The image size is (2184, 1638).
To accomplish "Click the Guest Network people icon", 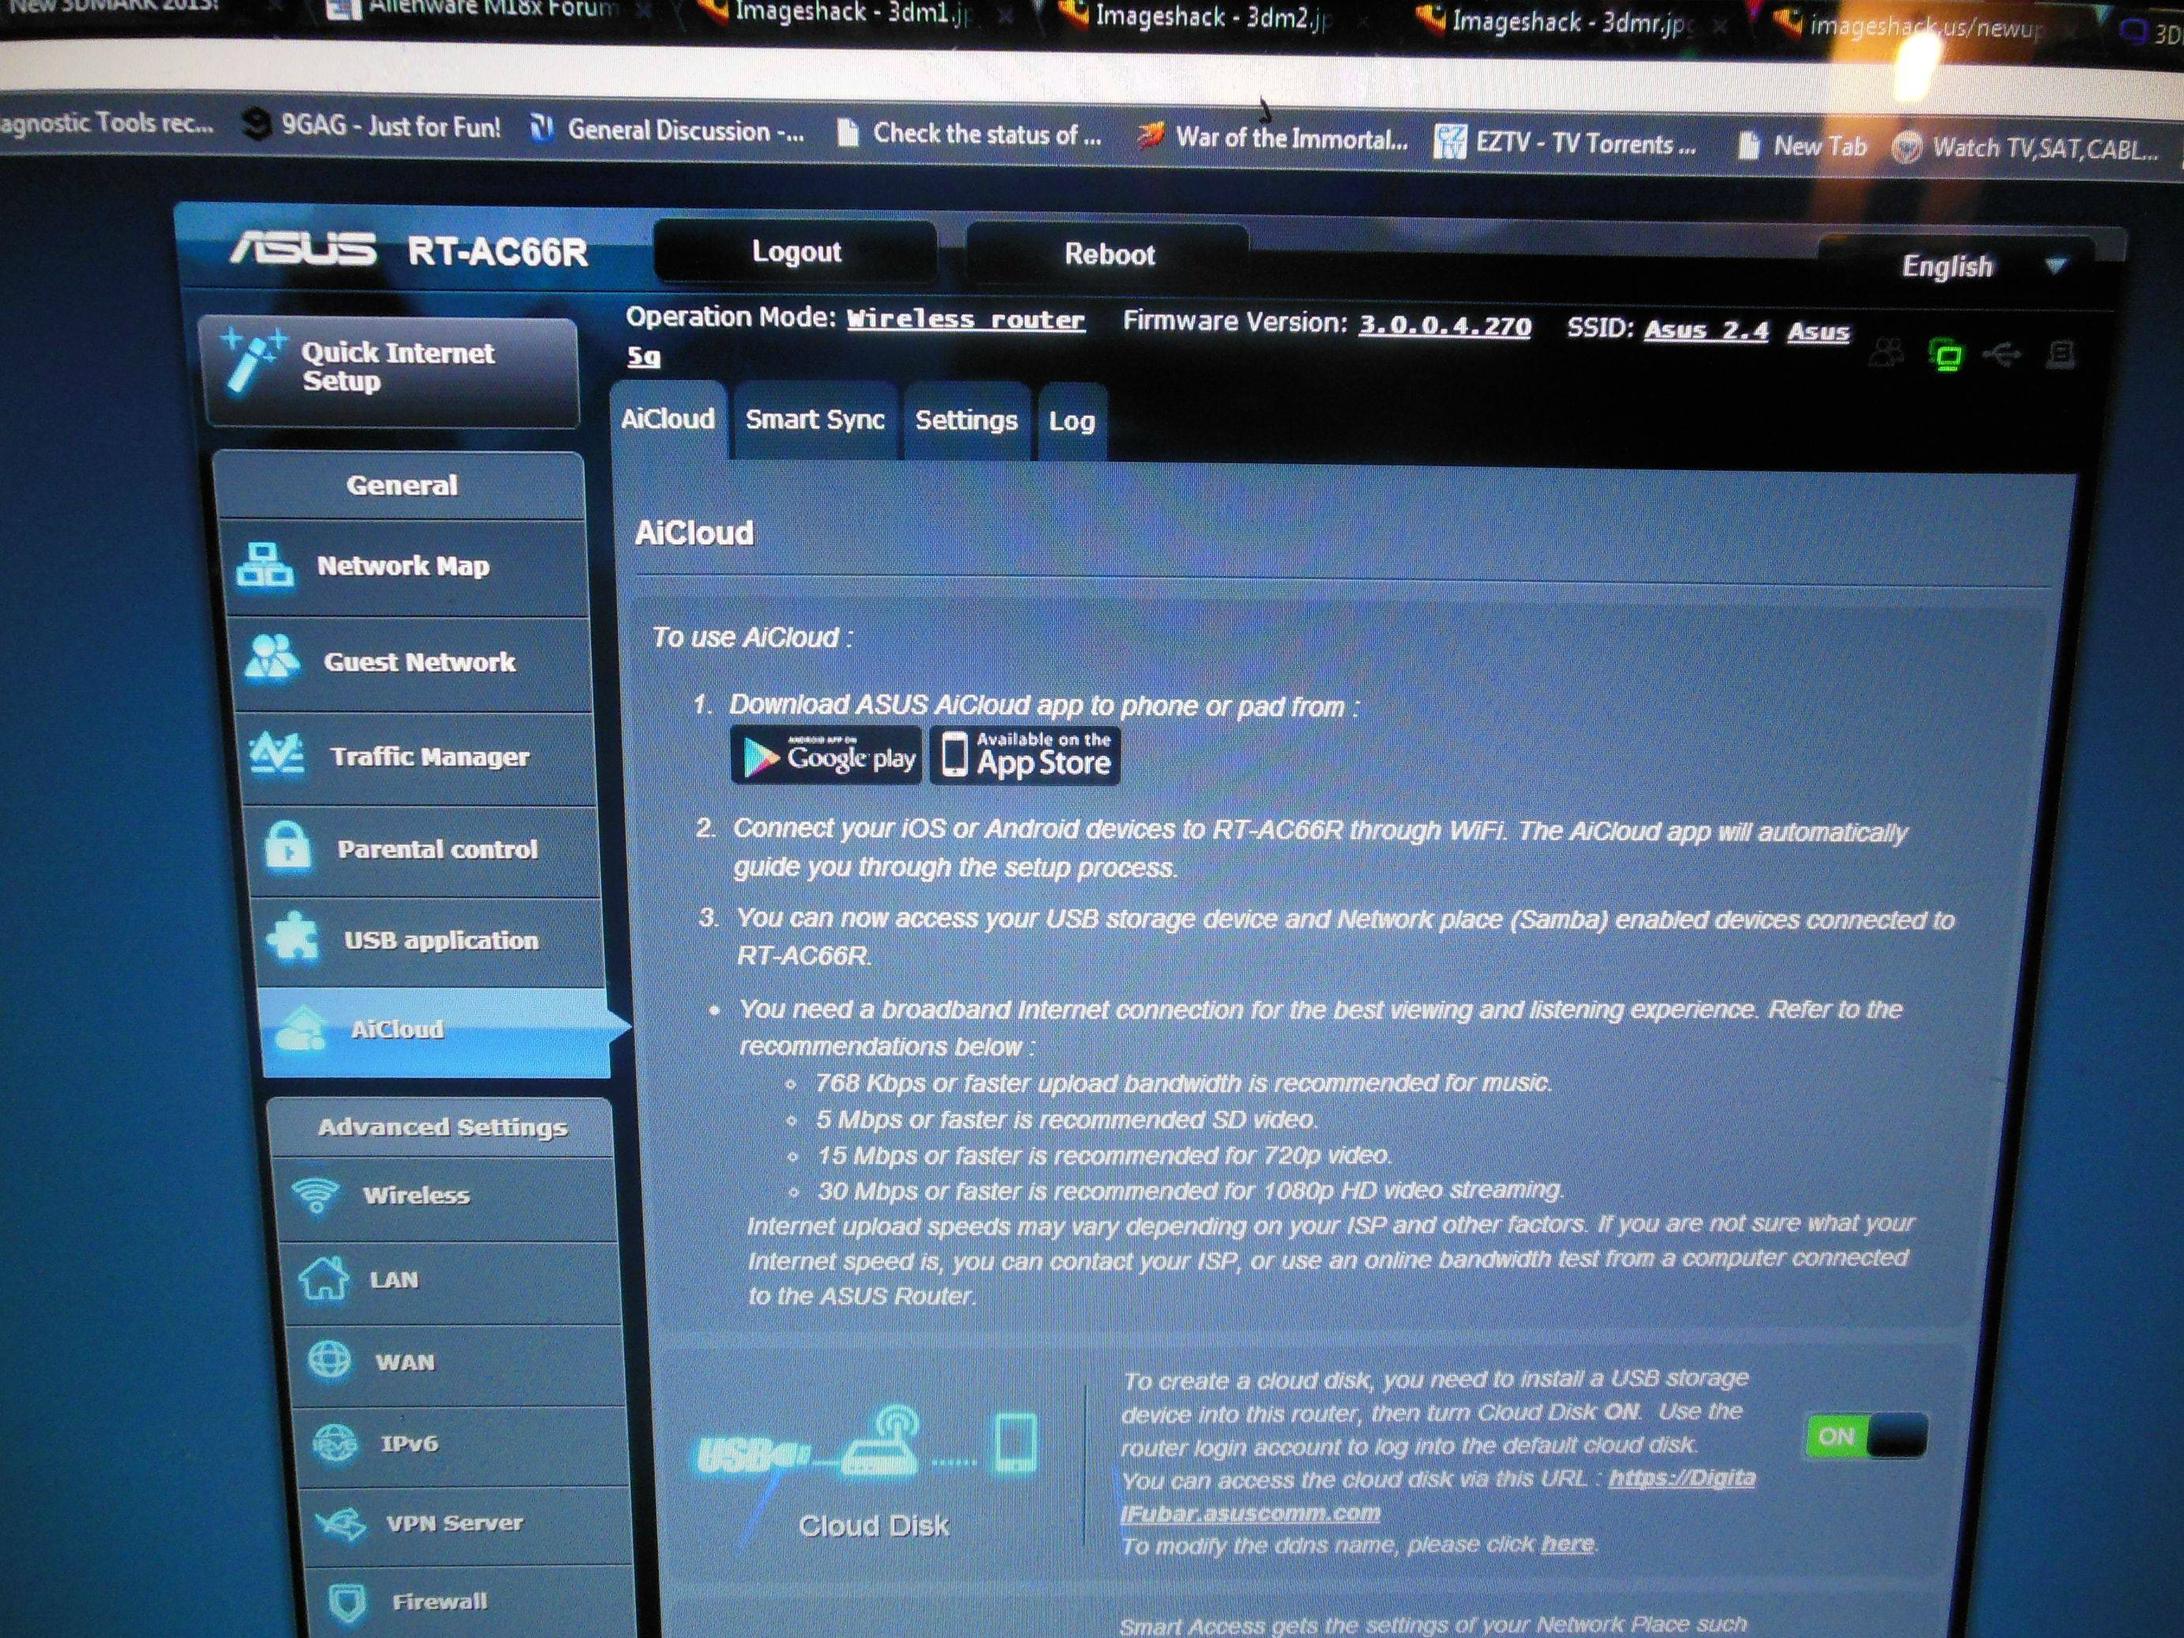I will [x=271, y=658].
